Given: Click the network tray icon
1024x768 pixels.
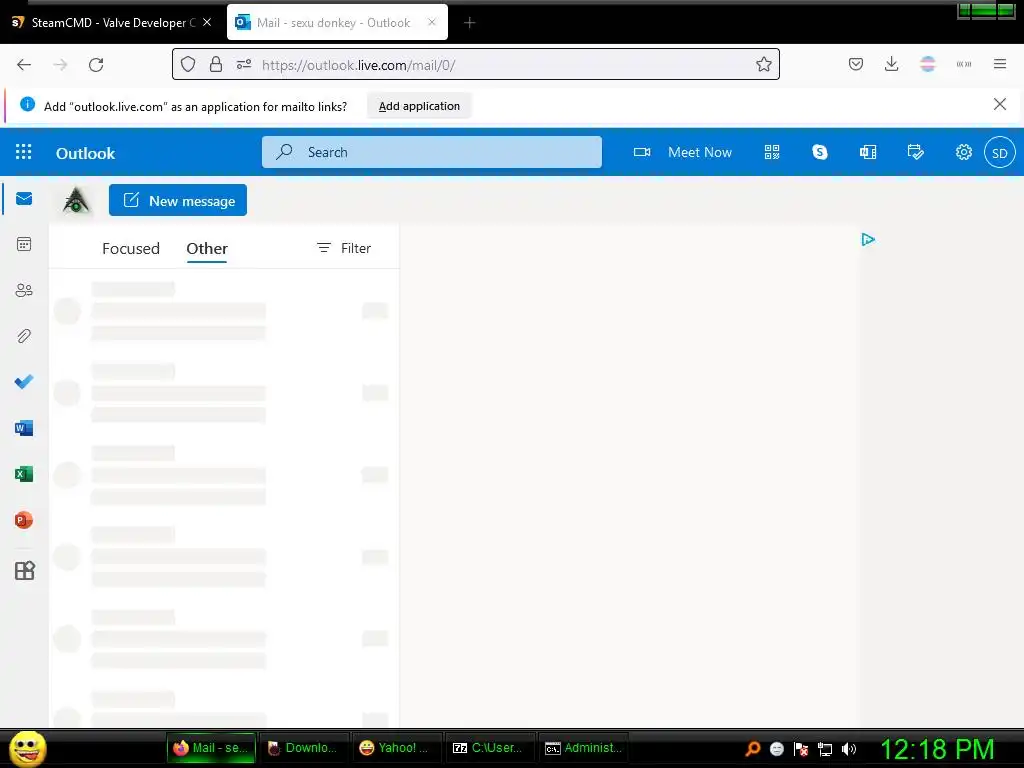Looking at the screenshot, I should point(825,749).
